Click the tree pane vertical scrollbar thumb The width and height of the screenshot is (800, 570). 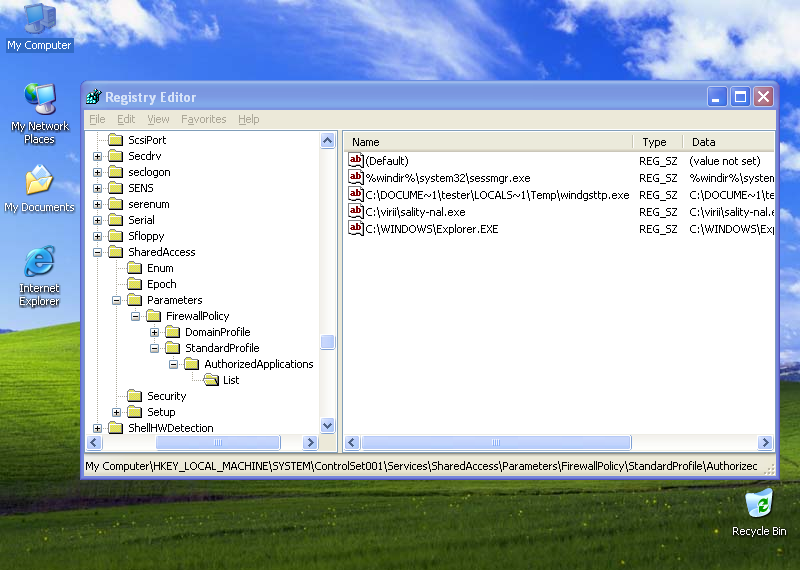[328, 341]
